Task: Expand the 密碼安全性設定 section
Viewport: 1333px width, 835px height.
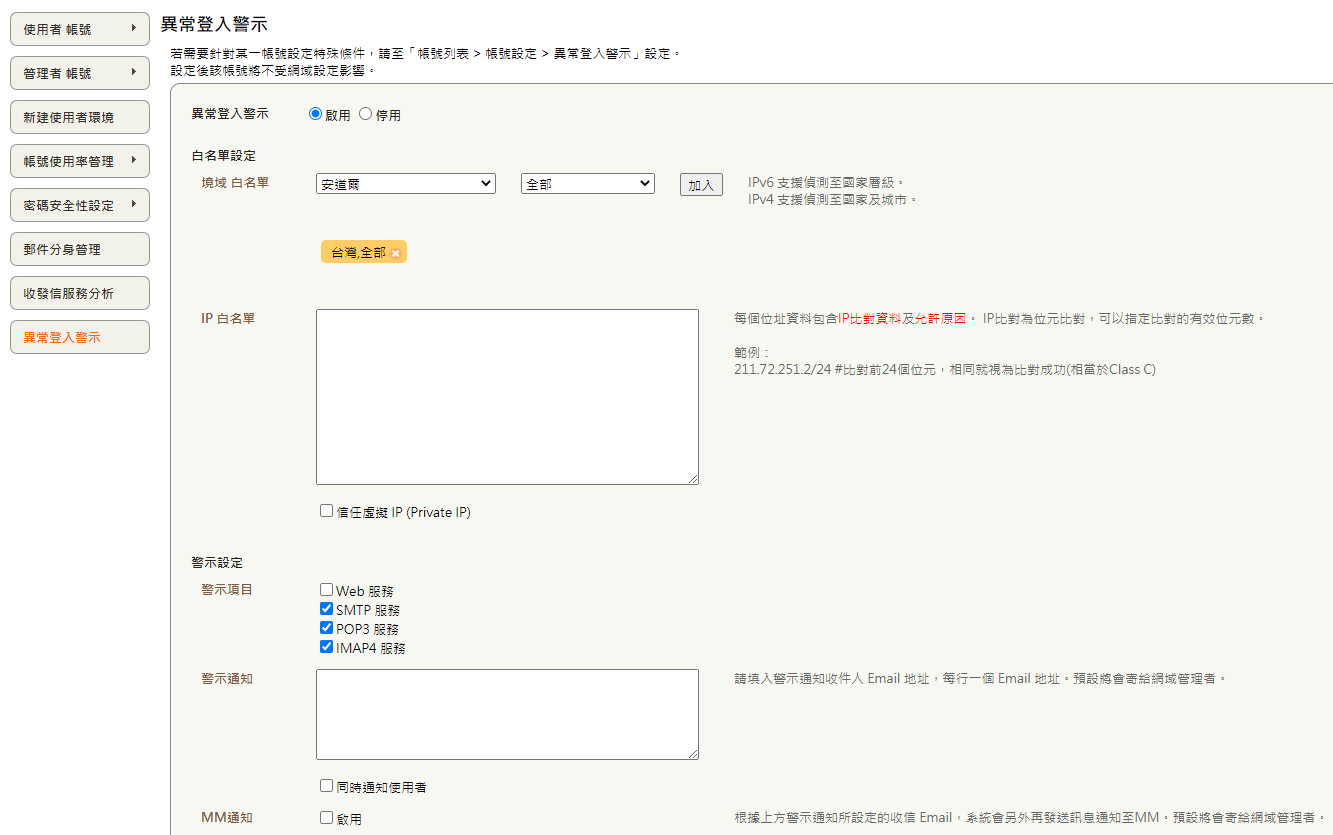Action: click(x=79, y=204)
